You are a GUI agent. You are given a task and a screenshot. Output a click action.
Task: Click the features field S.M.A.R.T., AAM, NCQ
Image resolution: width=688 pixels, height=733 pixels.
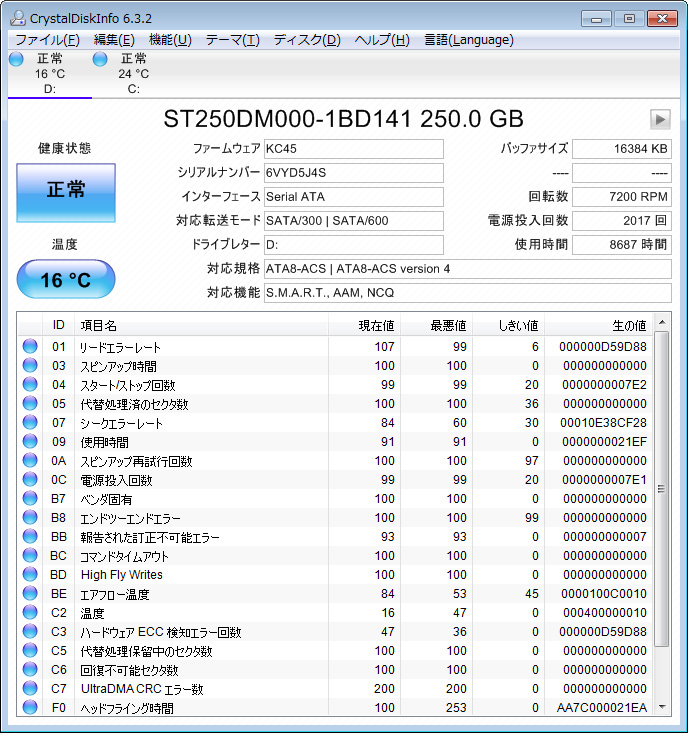click(x=467, y=293)
